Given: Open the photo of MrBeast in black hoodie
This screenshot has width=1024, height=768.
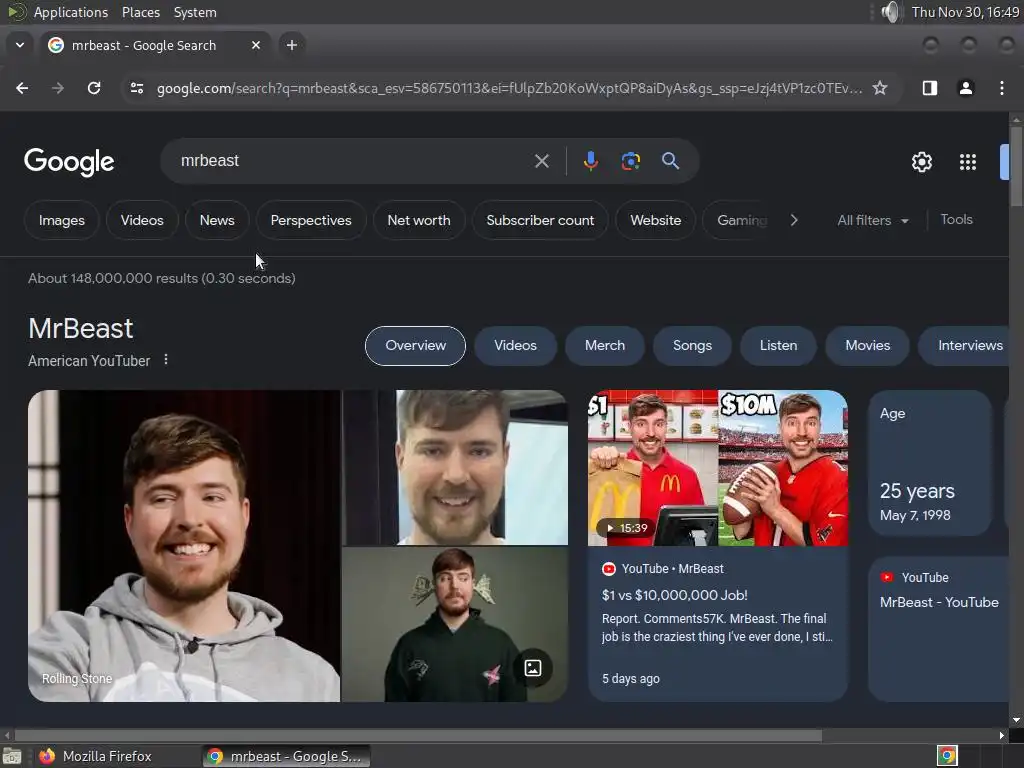Looking at the screenshot, I should 456,624.
